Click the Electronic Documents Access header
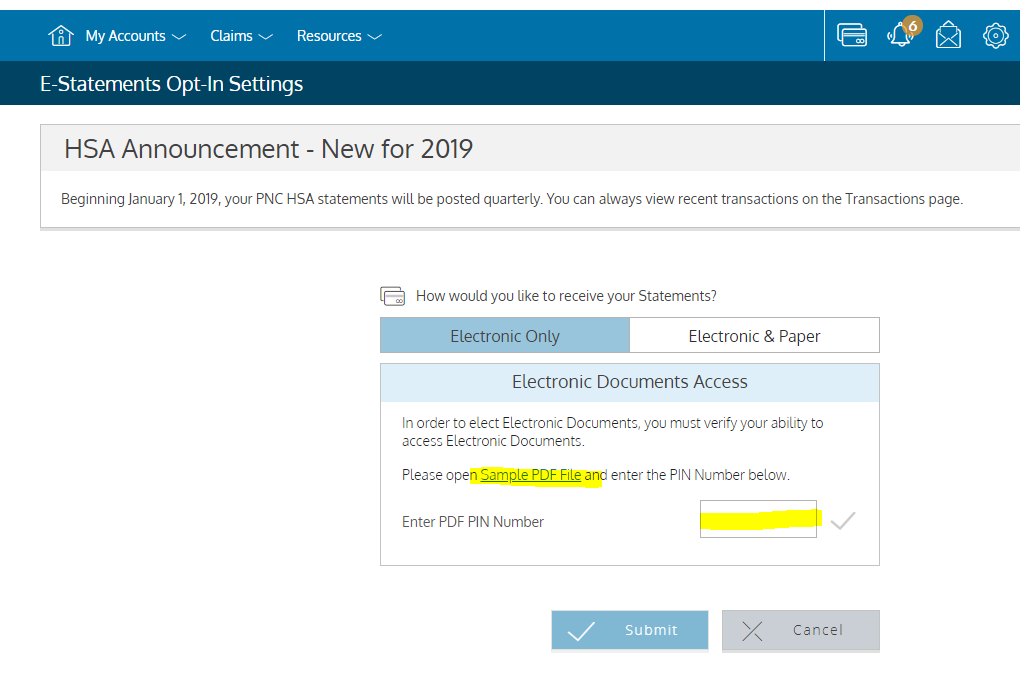 click(x=629, y=382)
